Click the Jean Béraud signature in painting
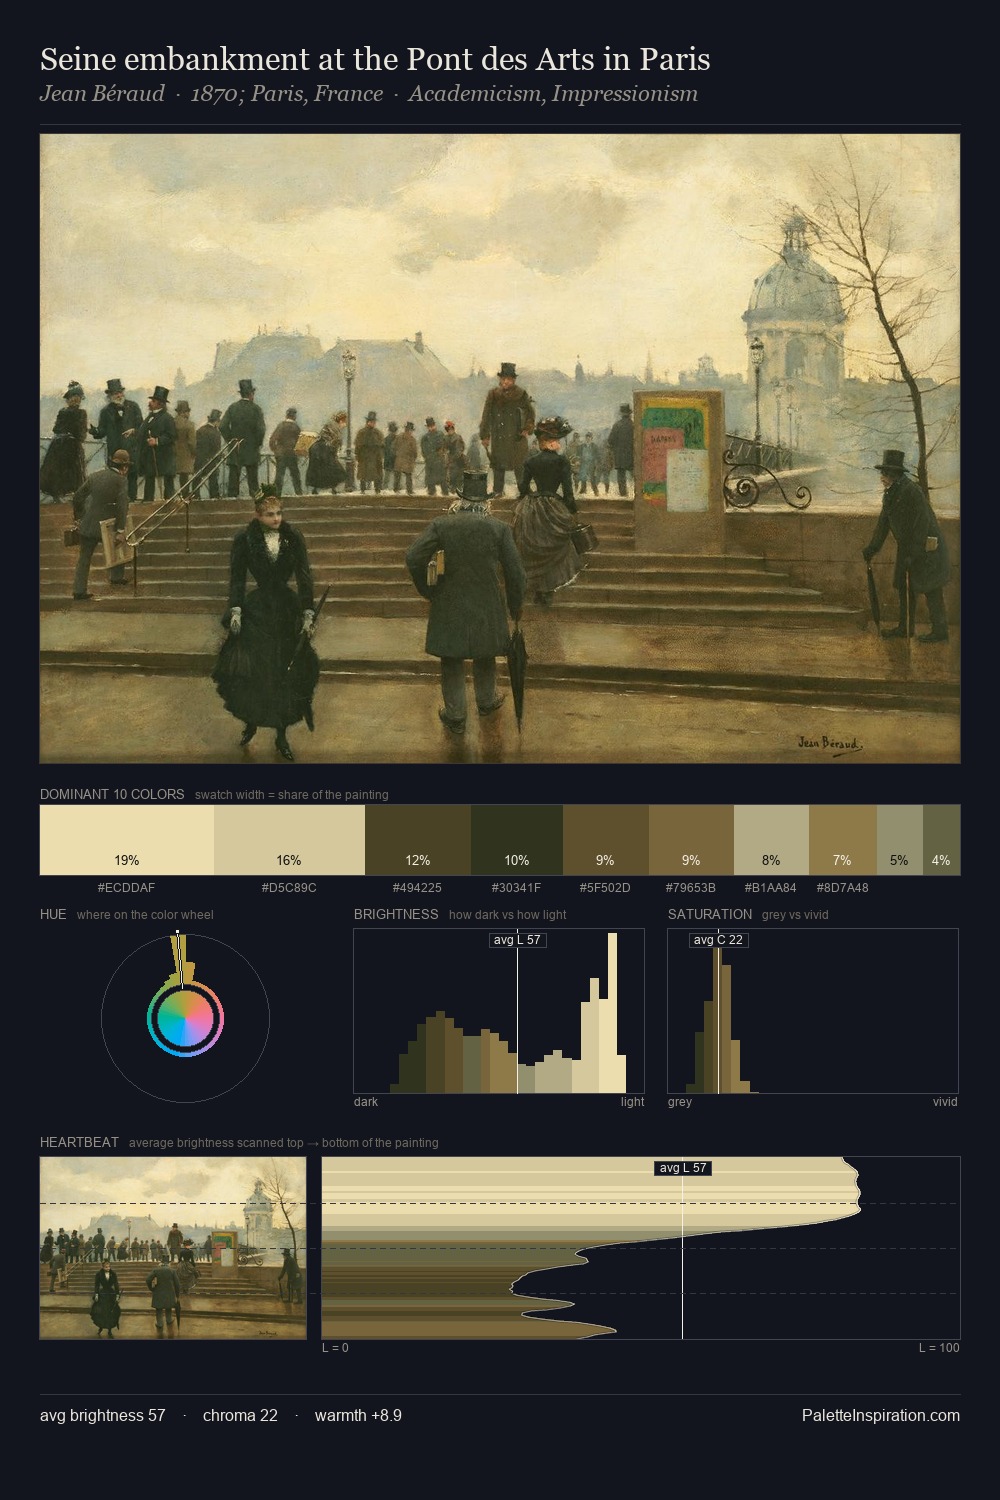This screenshot has width=1000, height=1500. point(830,743)
